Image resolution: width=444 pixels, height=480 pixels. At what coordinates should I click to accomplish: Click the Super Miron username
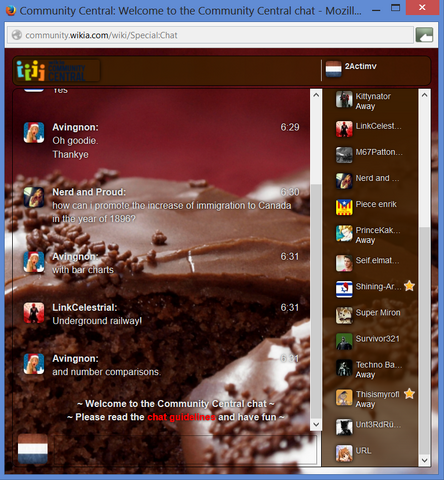(378, 312)
